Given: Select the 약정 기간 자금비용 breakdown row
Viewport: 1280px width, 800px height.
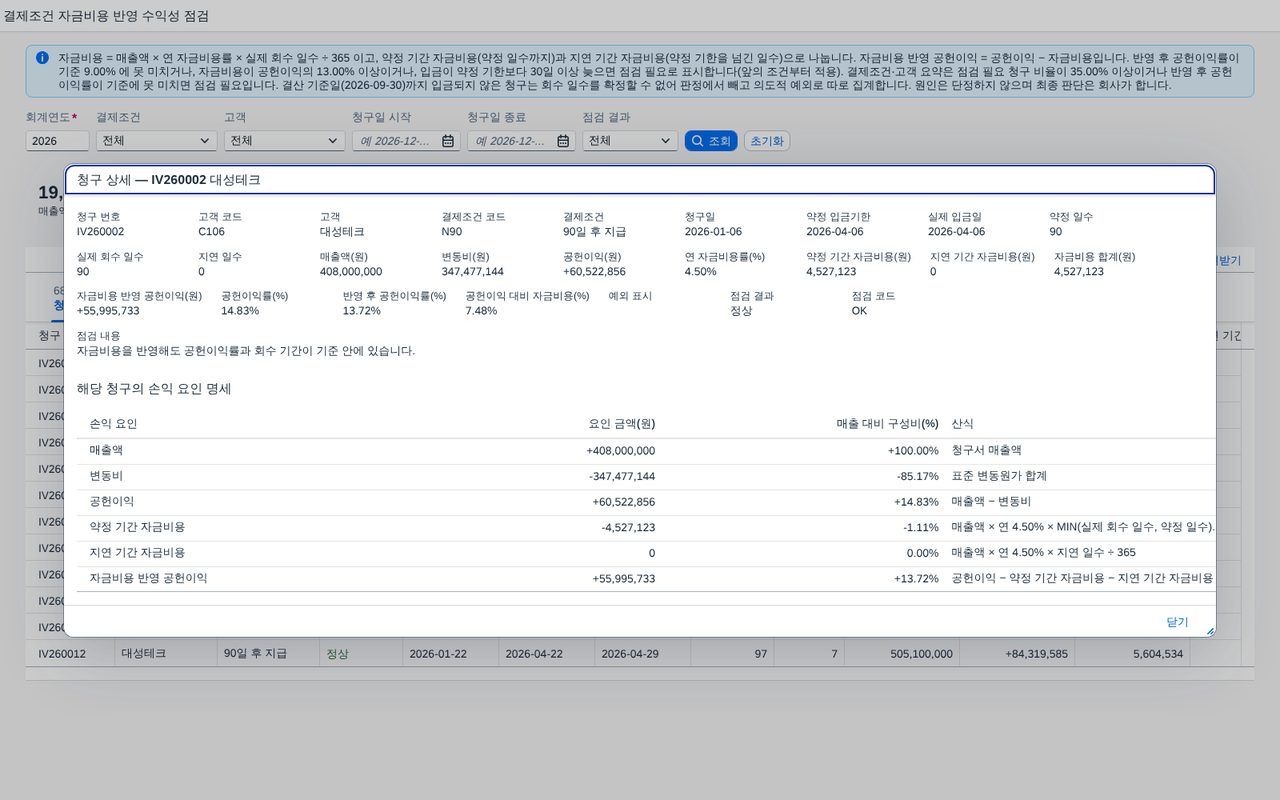Looking at the screenshot, I should click(646, 527).
